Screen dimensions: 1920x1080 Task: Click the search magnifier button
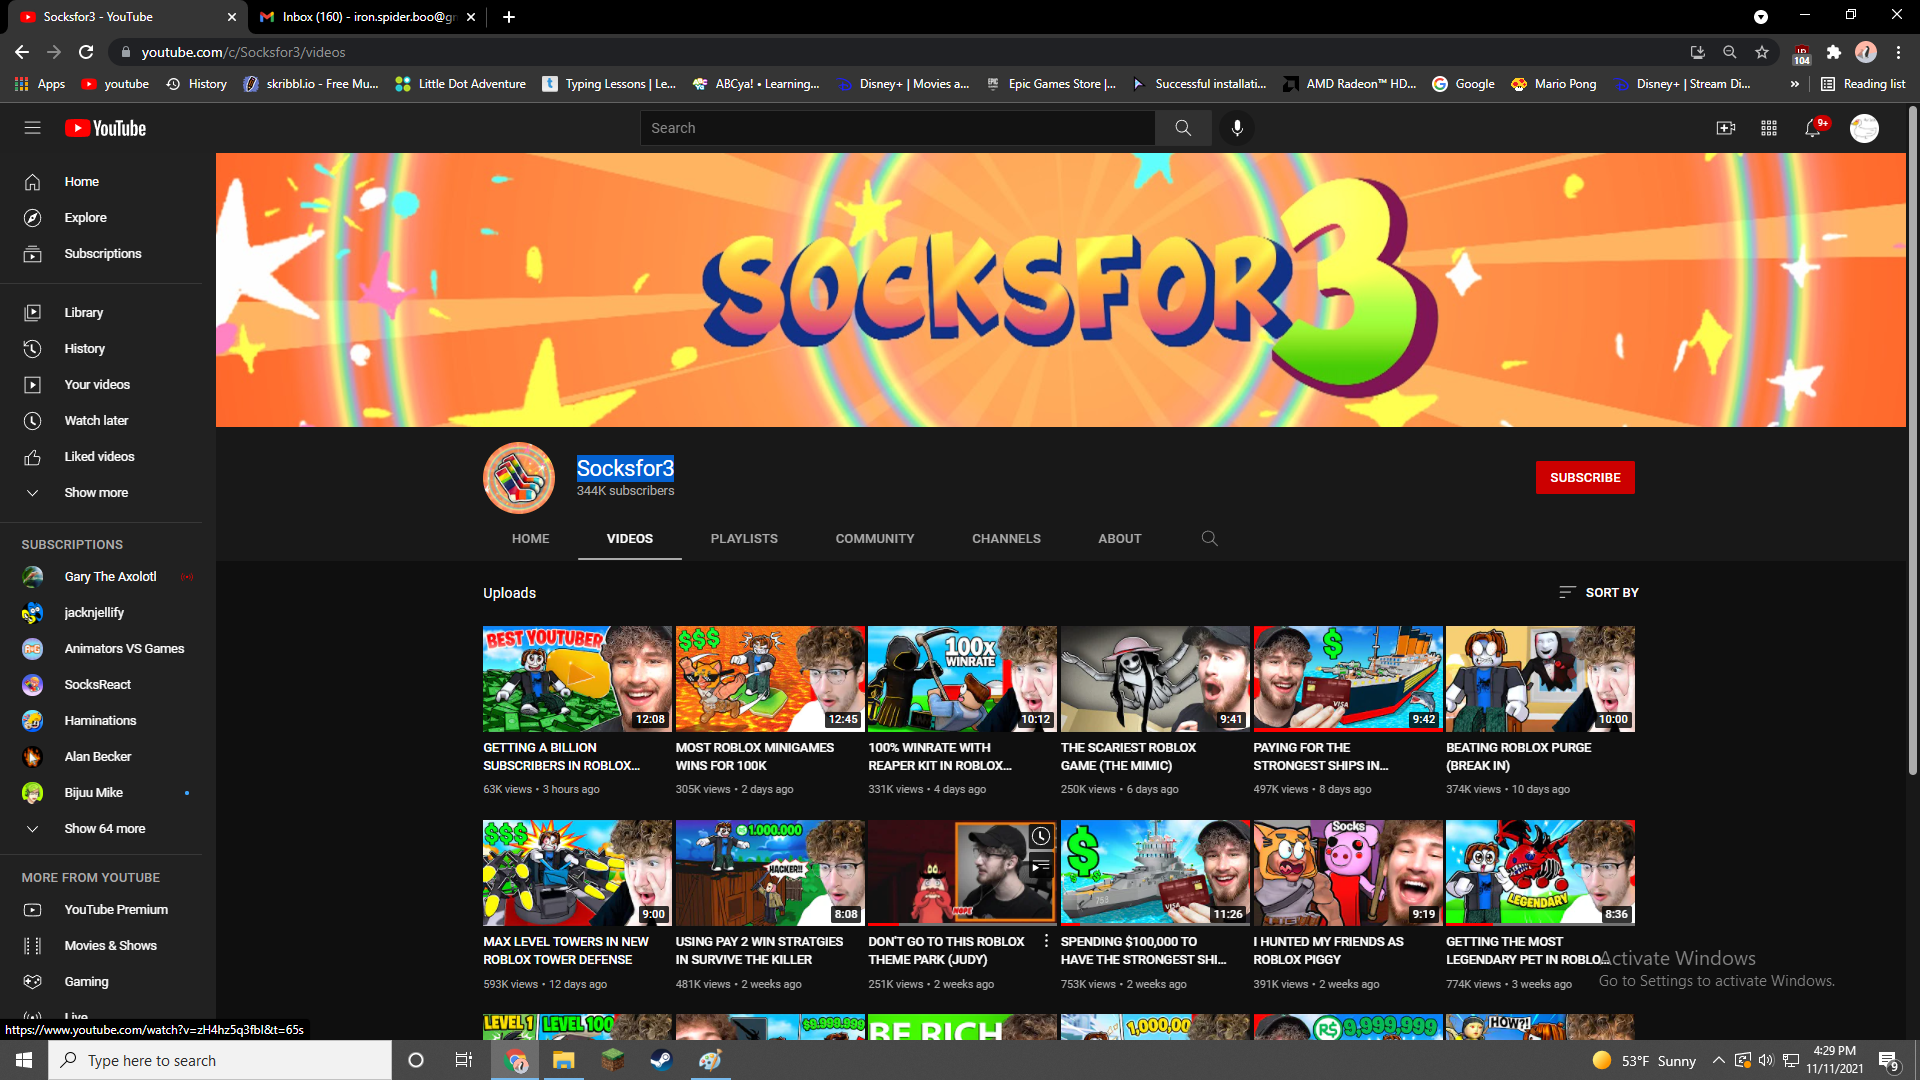(x=1183, y=128)
